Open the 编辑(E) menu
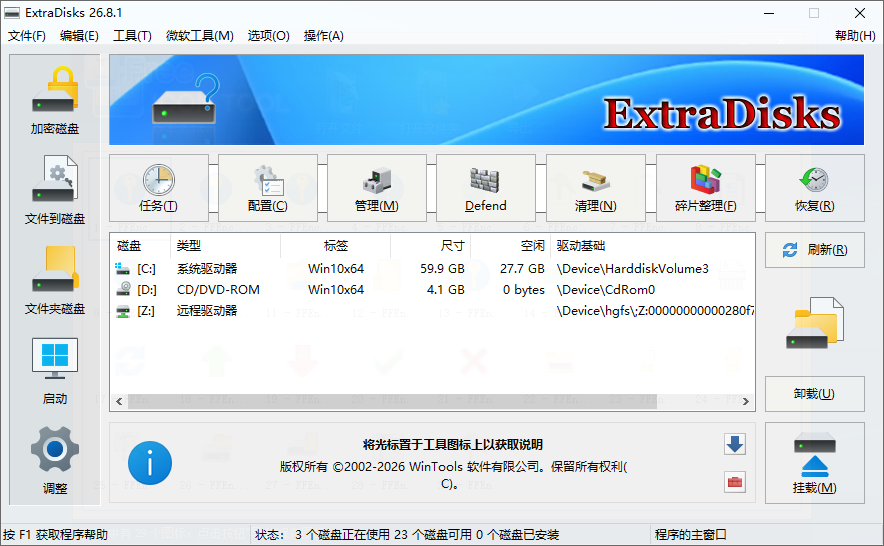The height and width of the screenshot is (546, 884). tap(79, 36)
